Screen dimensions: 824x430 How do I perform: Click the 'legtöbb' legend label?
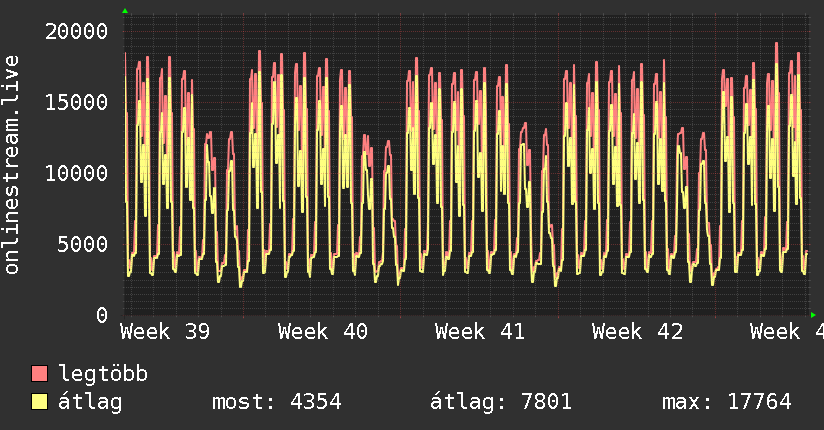click(x=103, y=373)
